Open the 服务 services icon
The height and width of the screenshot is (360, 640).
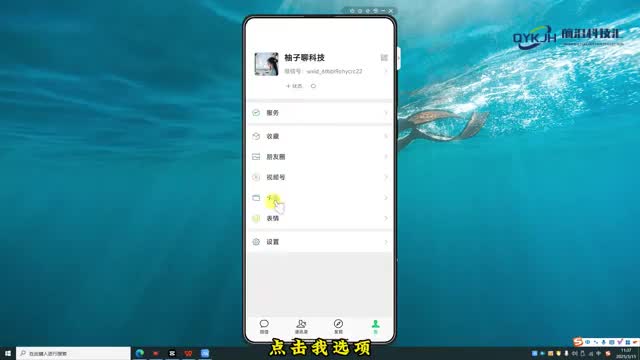coord(256,113)
